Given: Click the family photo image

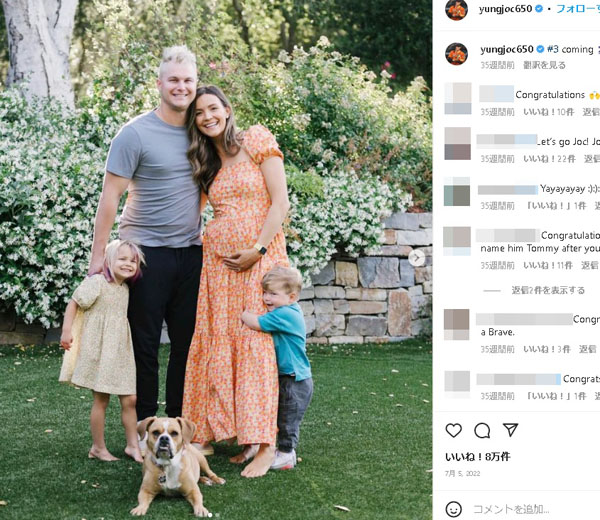Looking at the screenshot, I should point(216,260).
